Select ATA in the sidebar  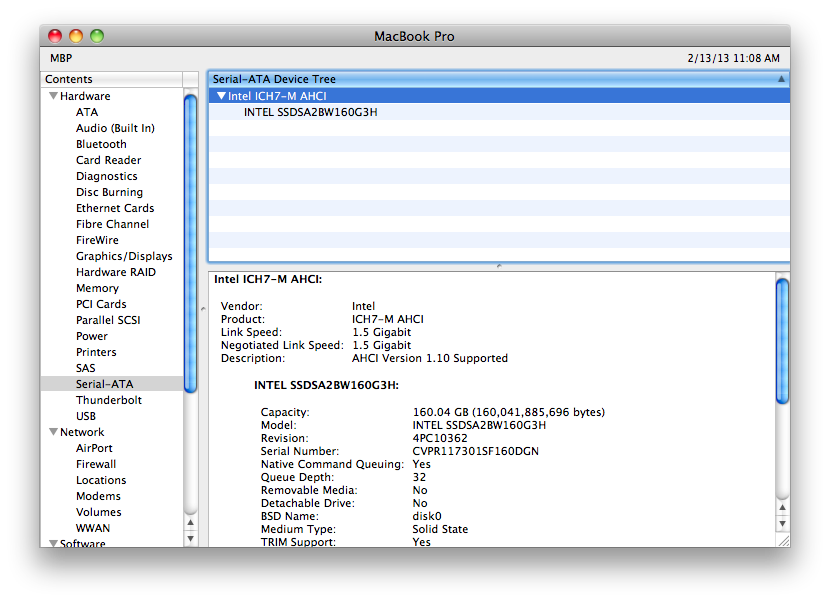coord(87,112)
